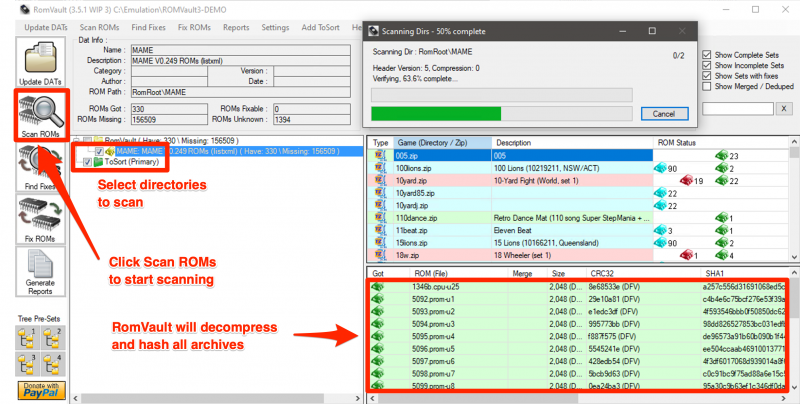Screen dimensions: 800x404
Task: Apply Tree Pre-Set 1
Action: (27, 339)
